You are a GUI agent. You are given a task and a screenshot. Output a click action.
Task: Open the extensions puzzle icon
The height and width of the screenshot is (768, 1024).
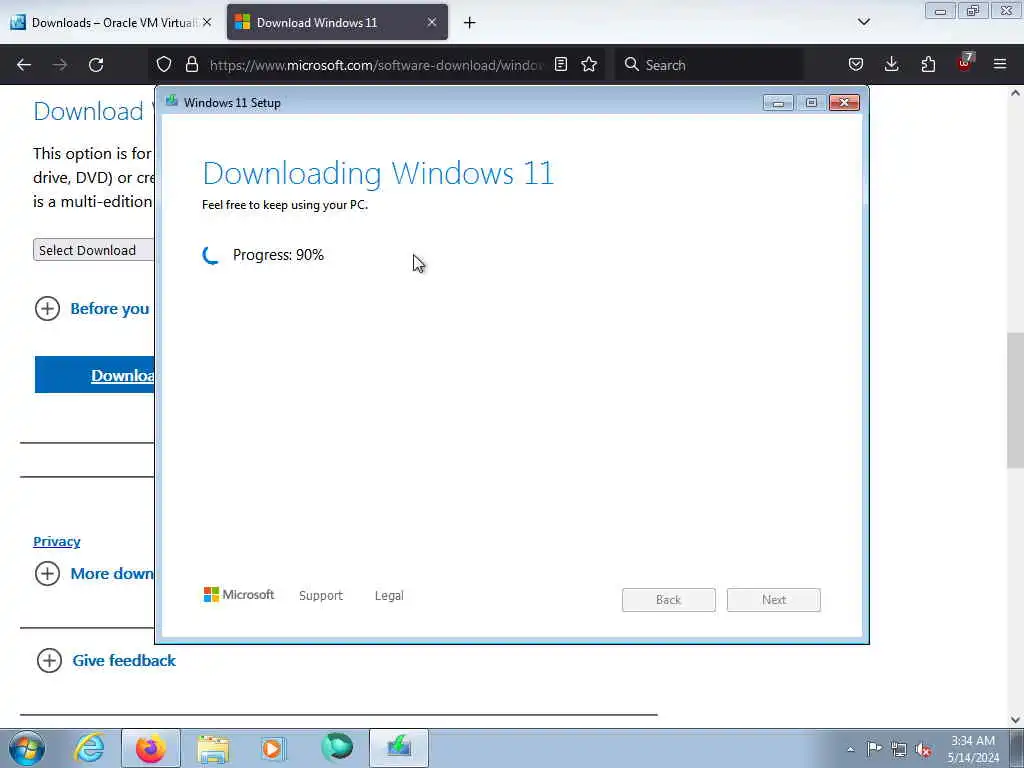point(928,64)
